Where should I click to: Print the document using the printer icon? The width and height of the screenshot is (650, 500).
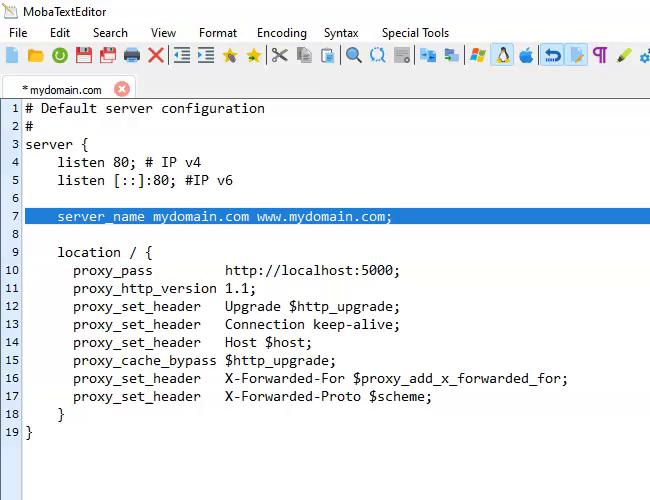[132, 55]
